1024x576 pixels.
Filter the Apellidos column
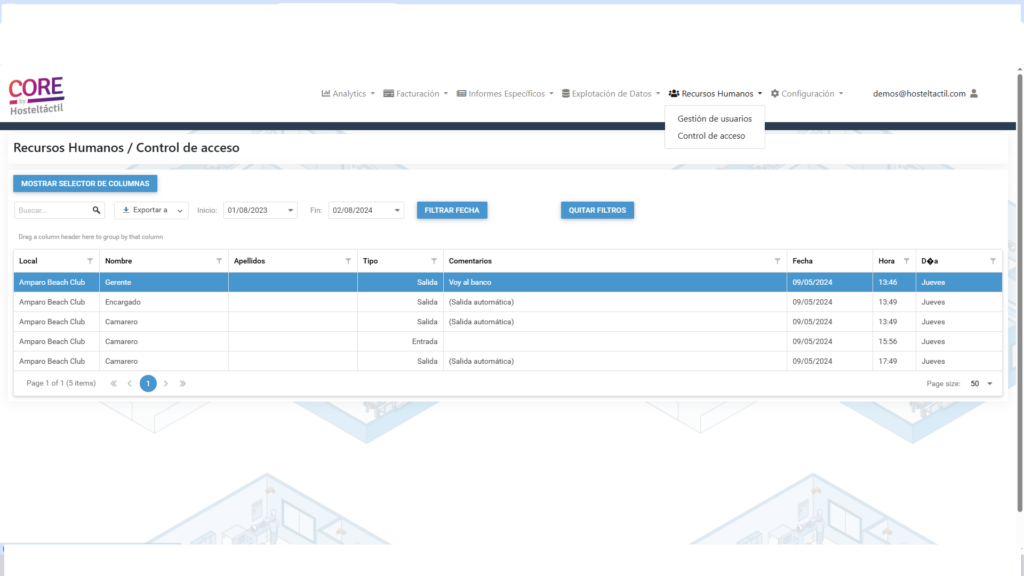tap(348, 261)
